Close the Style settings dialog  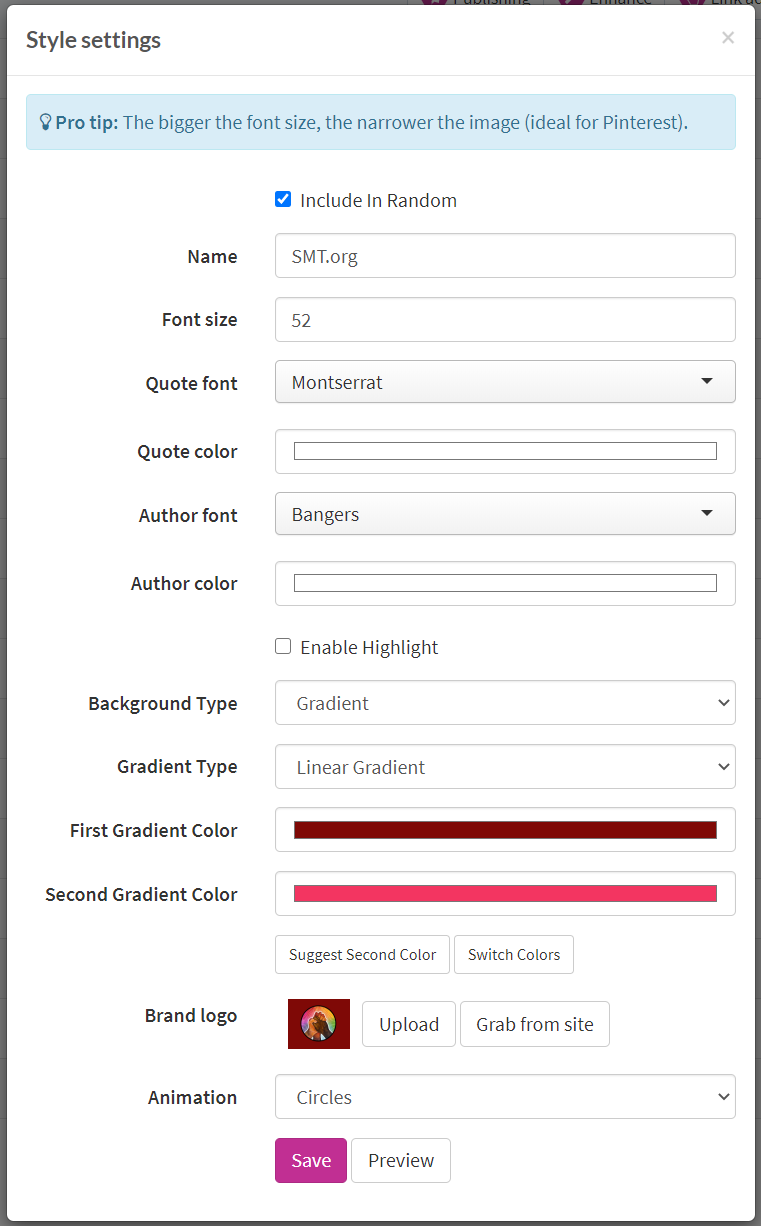(x=728, y=38)
